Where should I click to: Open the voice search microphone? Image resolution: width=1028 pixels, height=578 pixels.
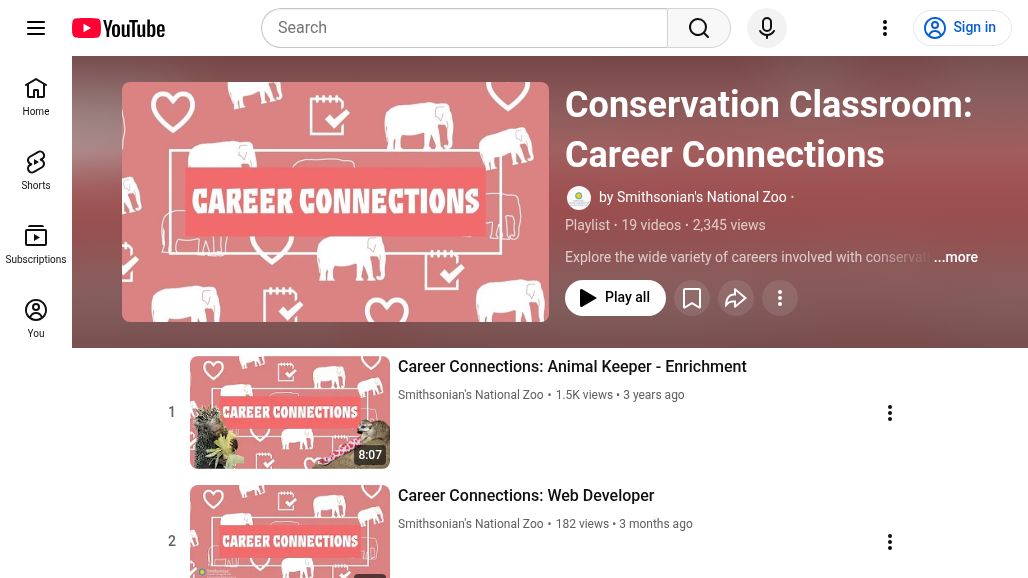click(x=767, y=27)
